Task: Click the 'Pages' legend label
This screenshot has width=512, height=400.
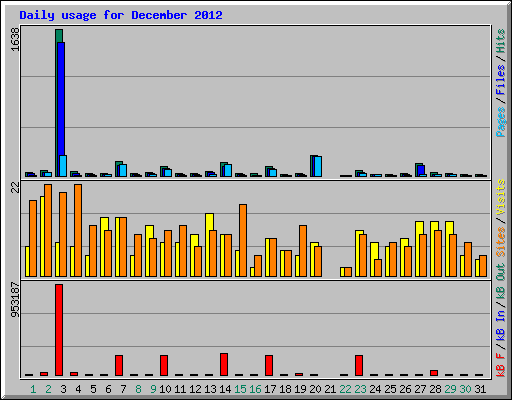Action: pos(501,122)
